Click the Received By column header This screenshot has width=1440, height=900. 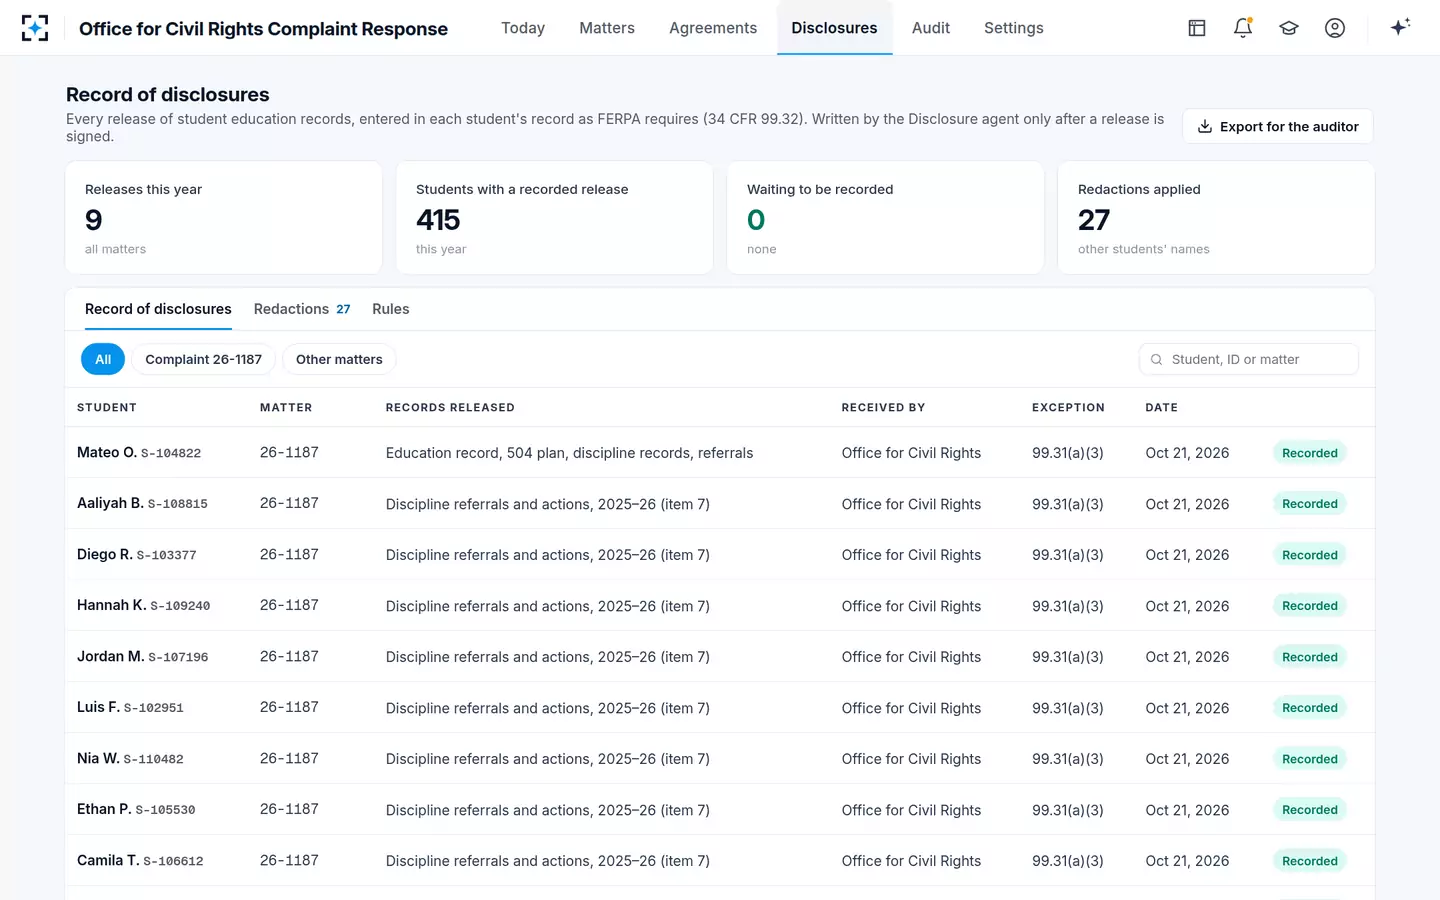(883, 408)
